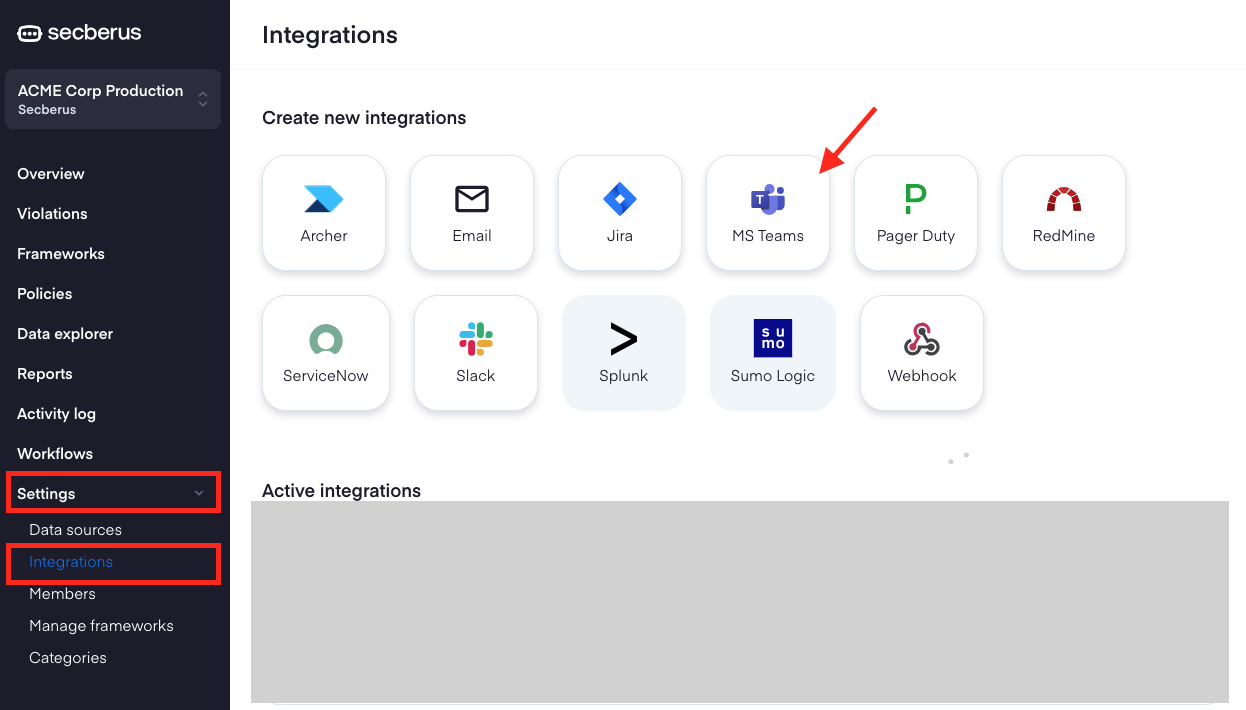Open Categories under Settings
This screenshot has height=710, width=1246.
coord(68,658)
